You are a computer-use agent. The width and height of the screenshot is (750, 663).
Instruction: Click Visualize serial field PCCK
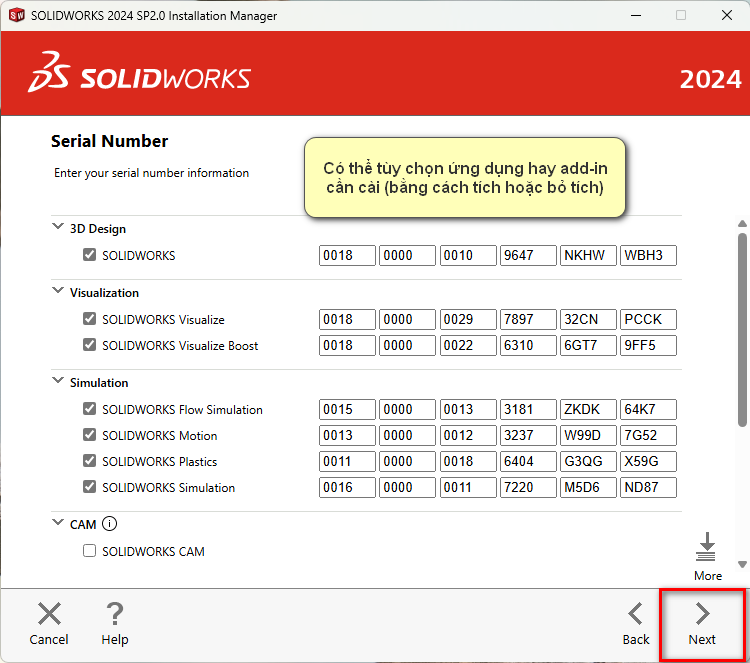tap(648, 319)
